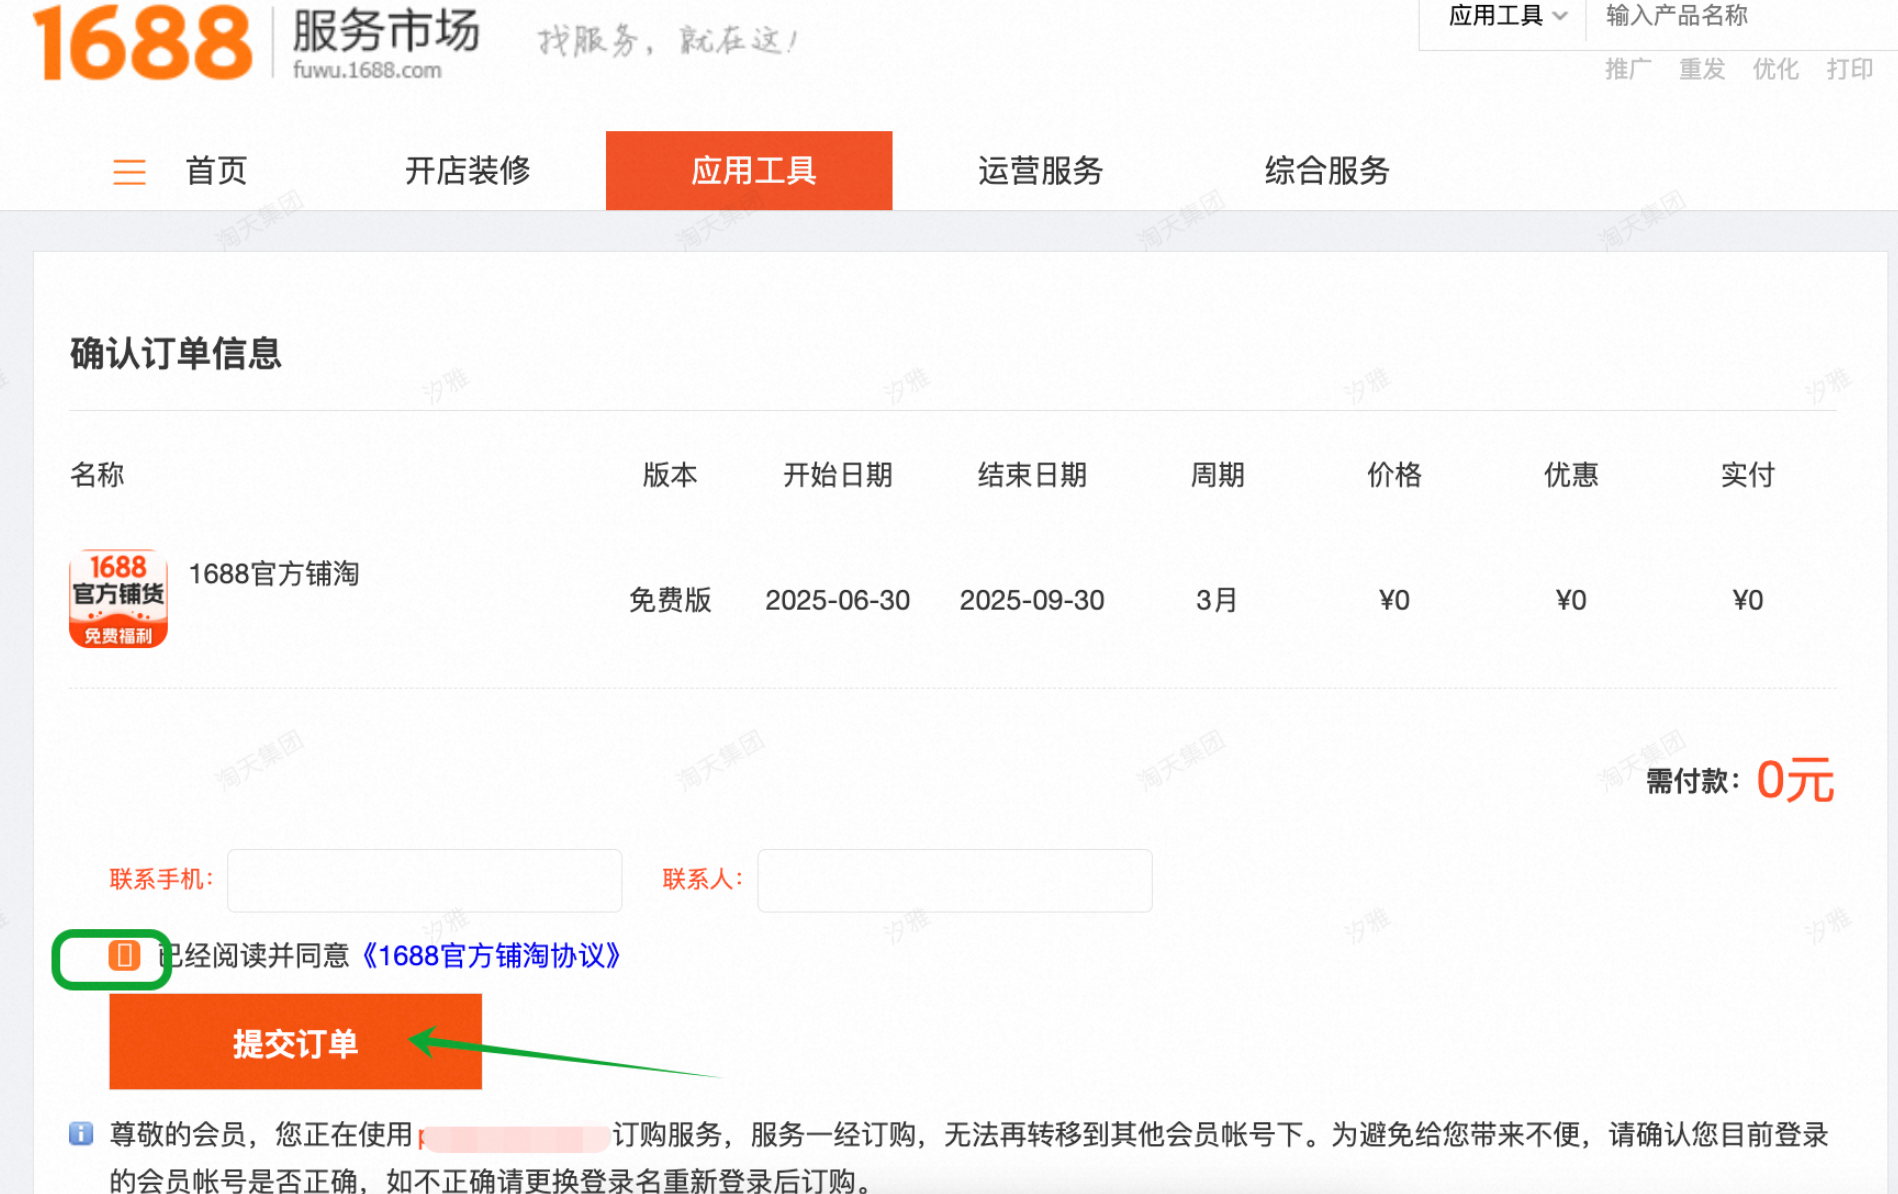Click the 服务市场 site title
The image size is (1898, 1194).
click(386, 31)
